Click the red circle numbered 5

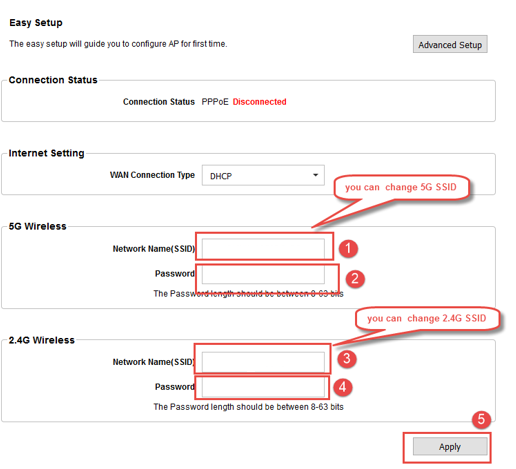481,419
